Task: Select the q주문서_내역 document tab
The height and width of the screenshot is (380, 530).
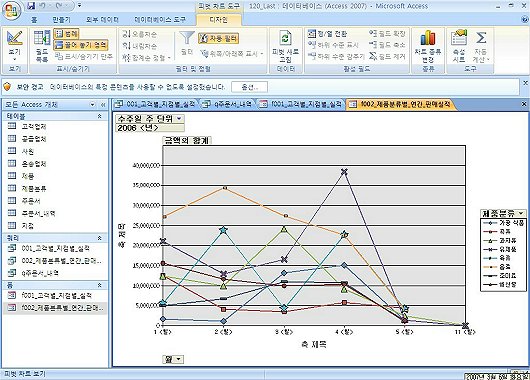Action: pos(227,104)
